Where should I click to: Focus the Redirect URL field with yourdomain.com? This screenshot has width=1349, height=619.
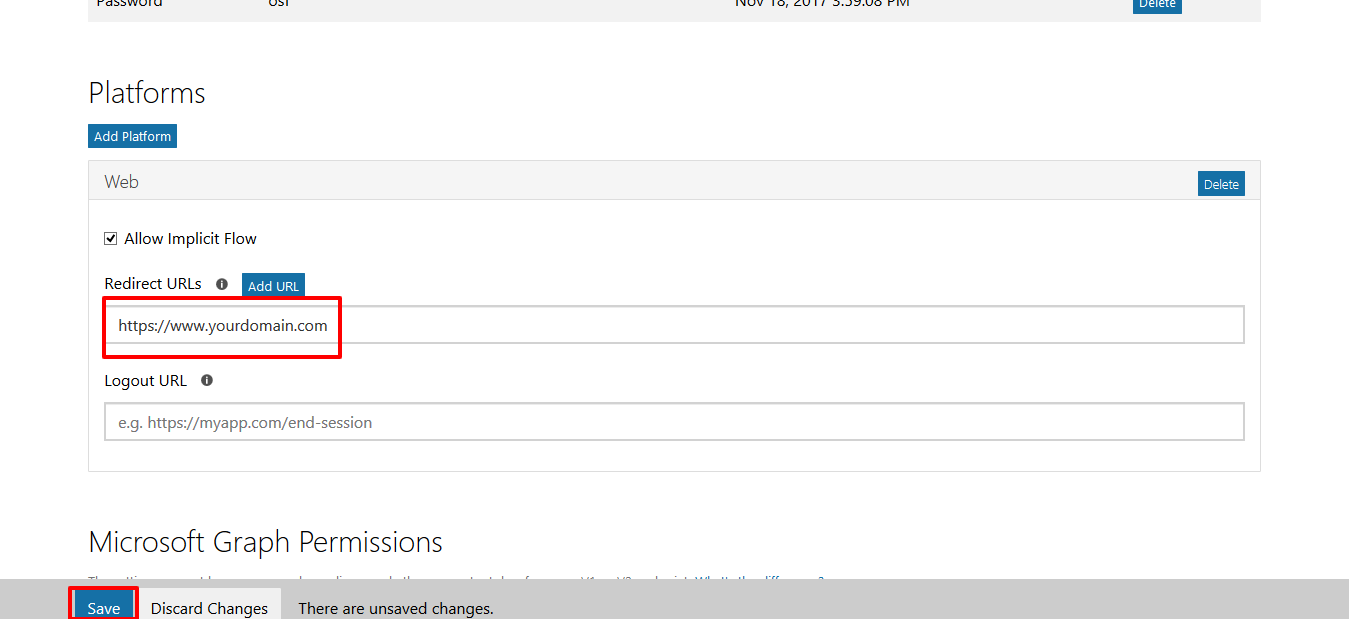click(x=674, y=325)
